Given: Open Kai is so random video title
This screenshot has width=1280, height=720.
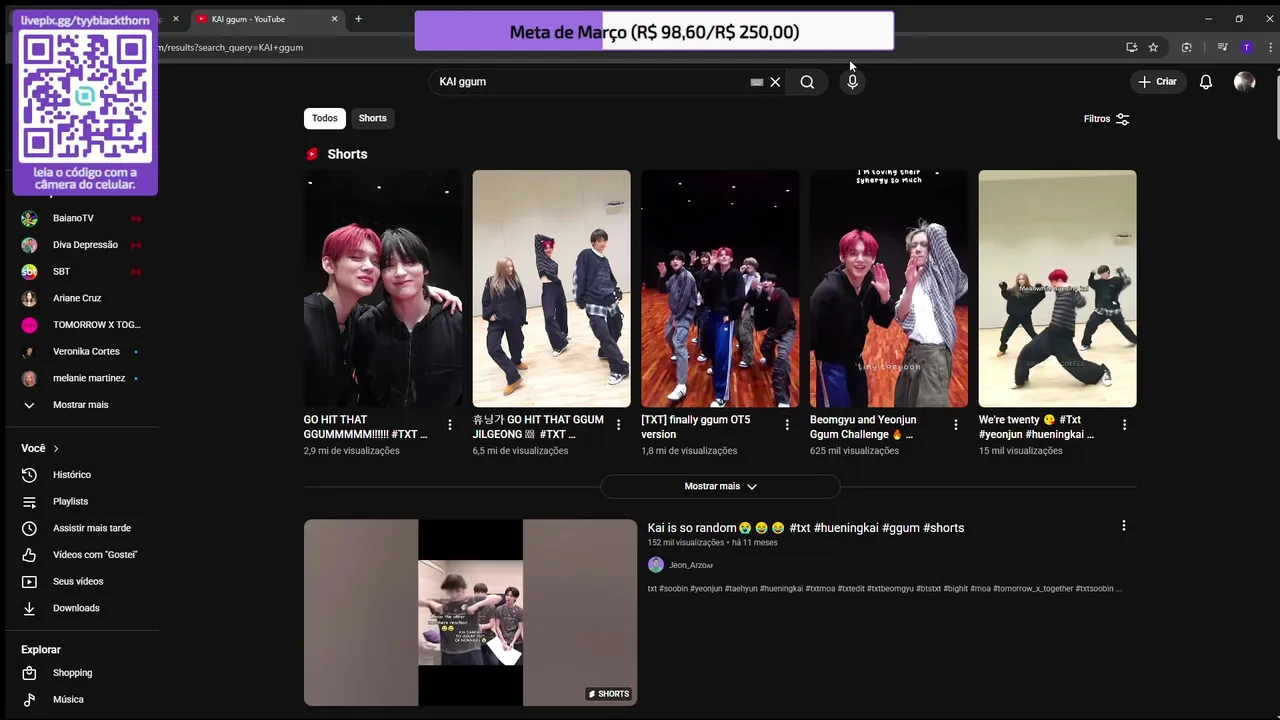Looking at the screenshot, I should point(806,528).
